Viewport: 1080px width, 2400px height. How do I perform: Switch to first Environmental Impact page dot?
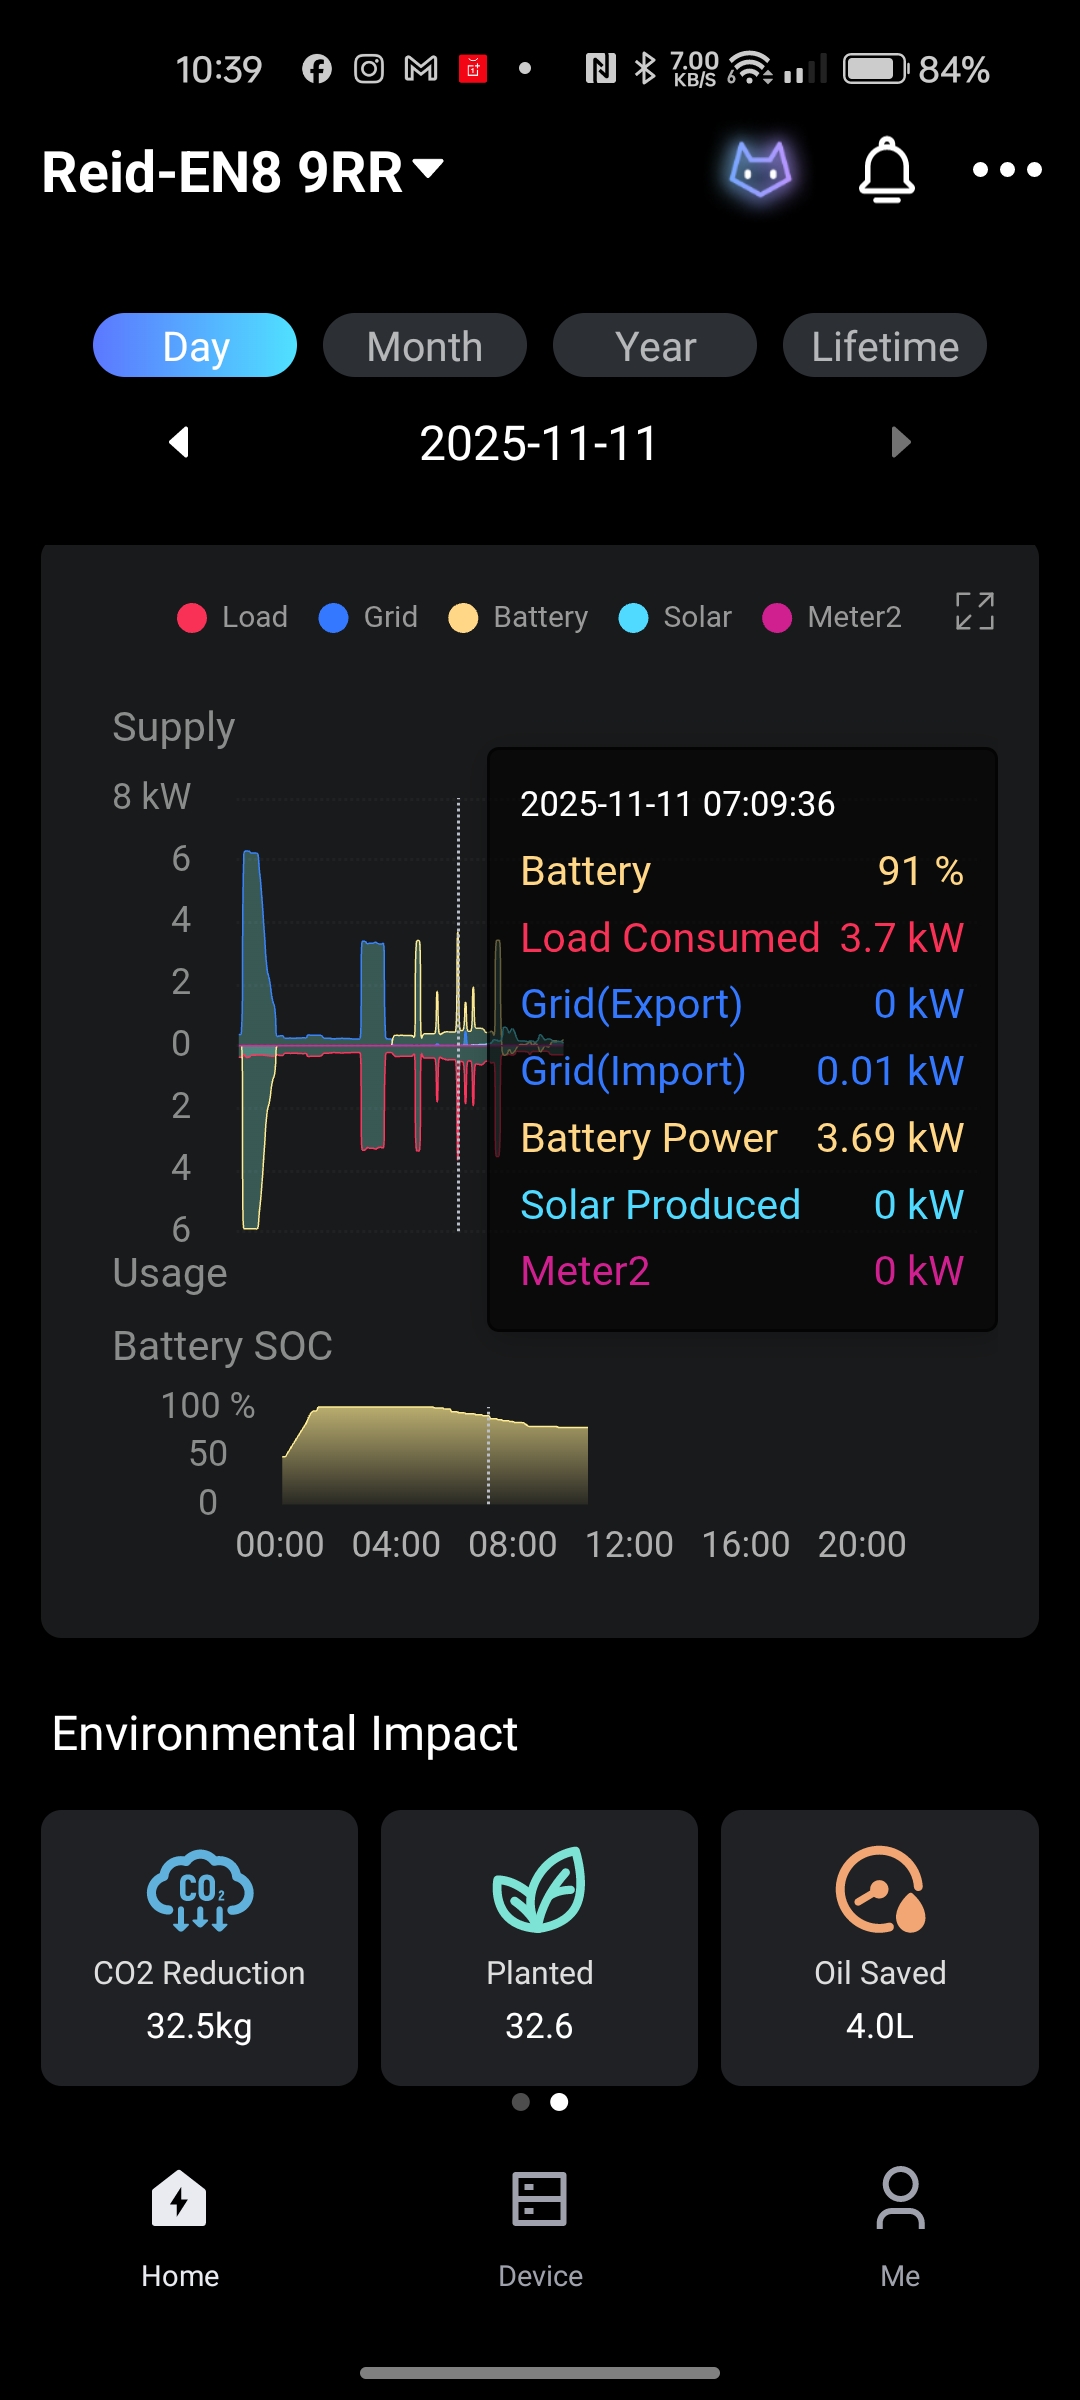coord(521,2102)
